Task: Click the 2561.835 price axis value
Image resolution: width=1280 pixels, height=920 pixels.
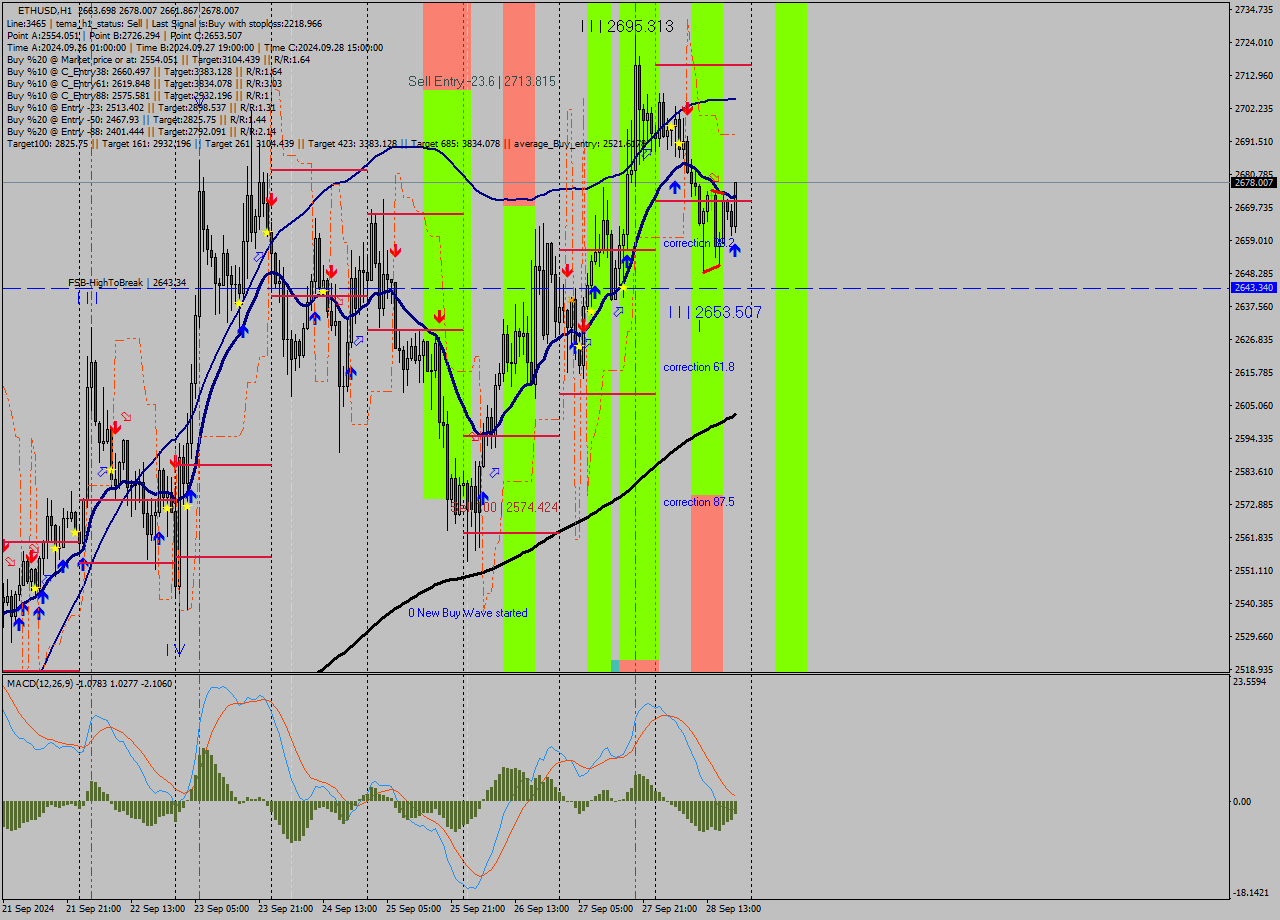Action: click(1254, 537)
